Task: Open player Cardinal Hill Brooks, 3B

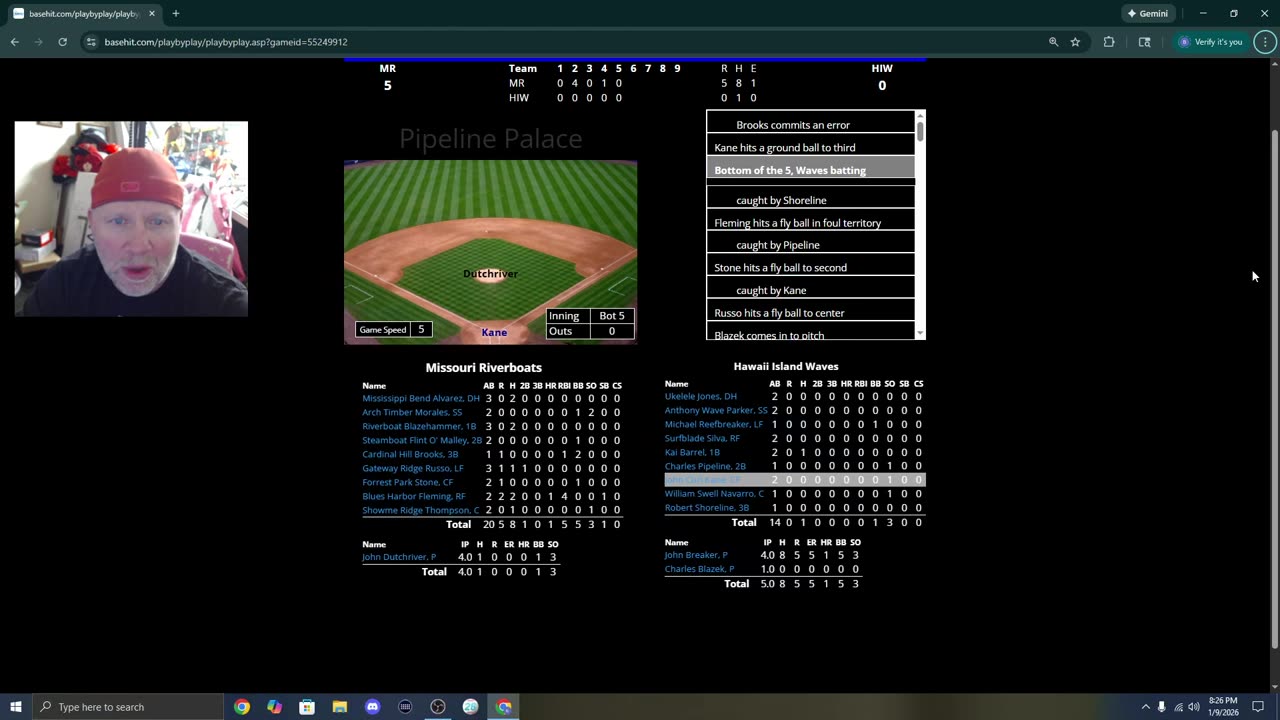Action: coord(410,454)
